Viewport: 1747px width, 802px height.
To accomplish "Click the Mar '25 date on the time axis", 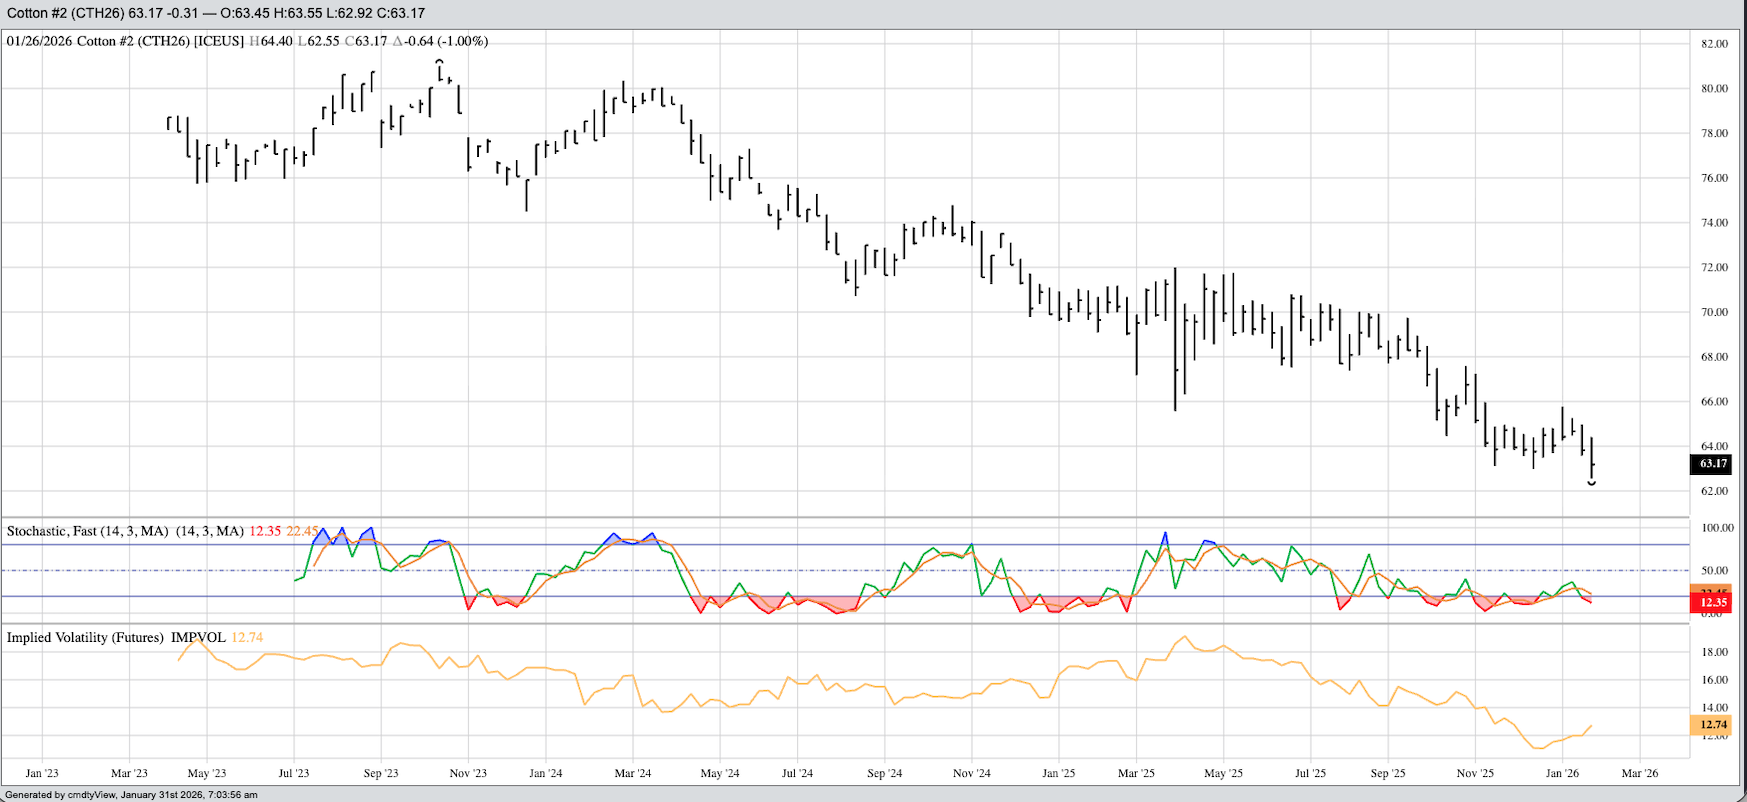I will [x=1136, y=773].
